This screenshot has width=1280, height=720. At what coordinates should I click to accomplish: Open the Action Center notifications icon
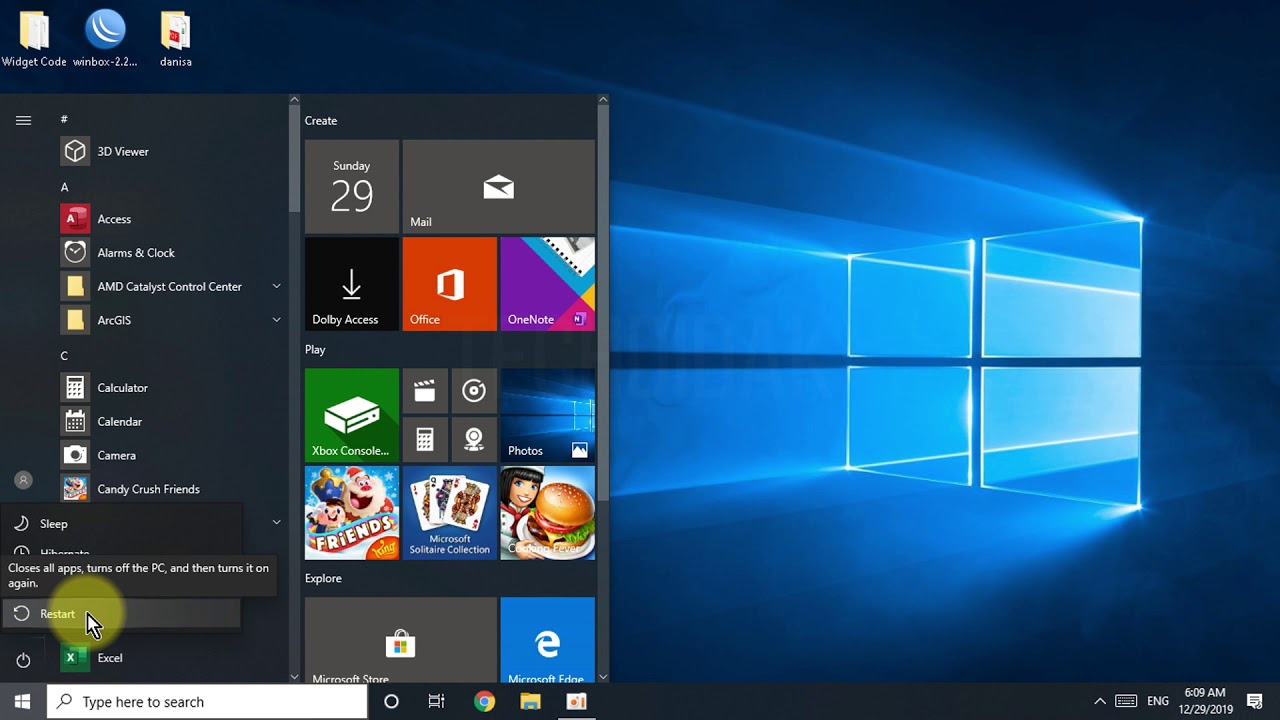coord(1255,702)
